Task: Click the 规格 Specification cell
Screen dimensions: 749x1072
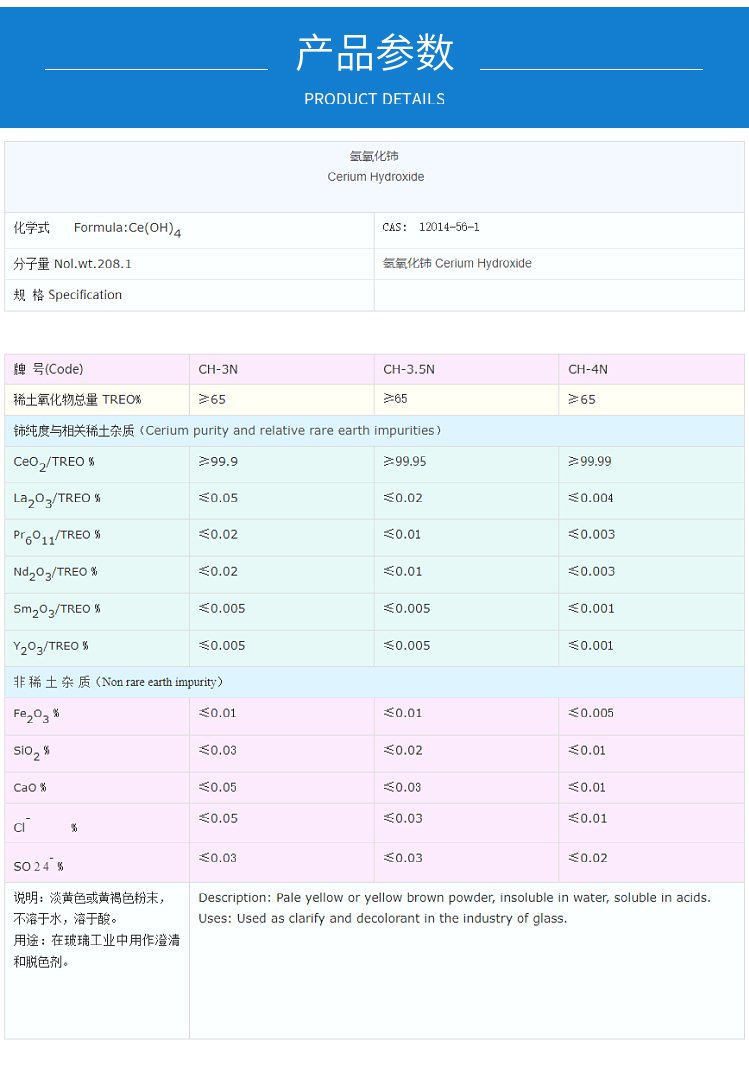Action: [x=68, y=295]
